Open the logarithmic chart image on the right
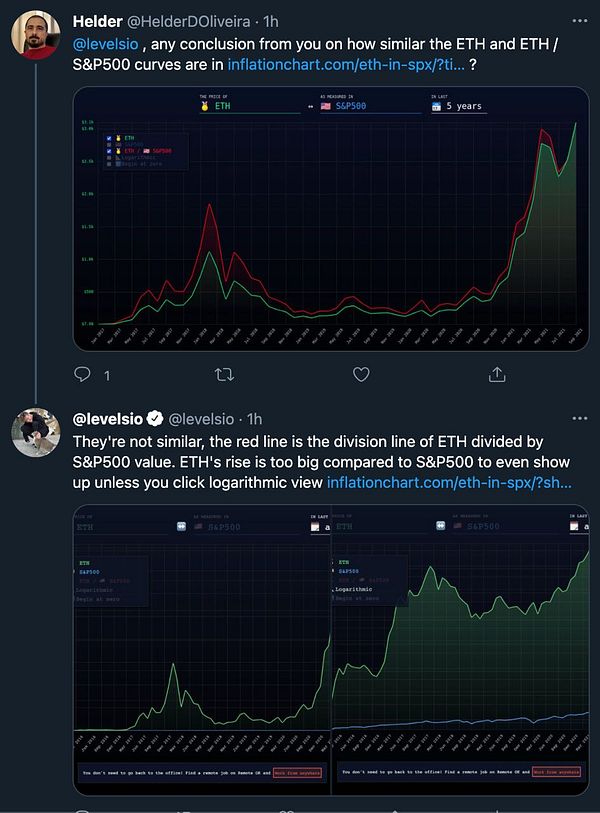 tap(460, 650)
